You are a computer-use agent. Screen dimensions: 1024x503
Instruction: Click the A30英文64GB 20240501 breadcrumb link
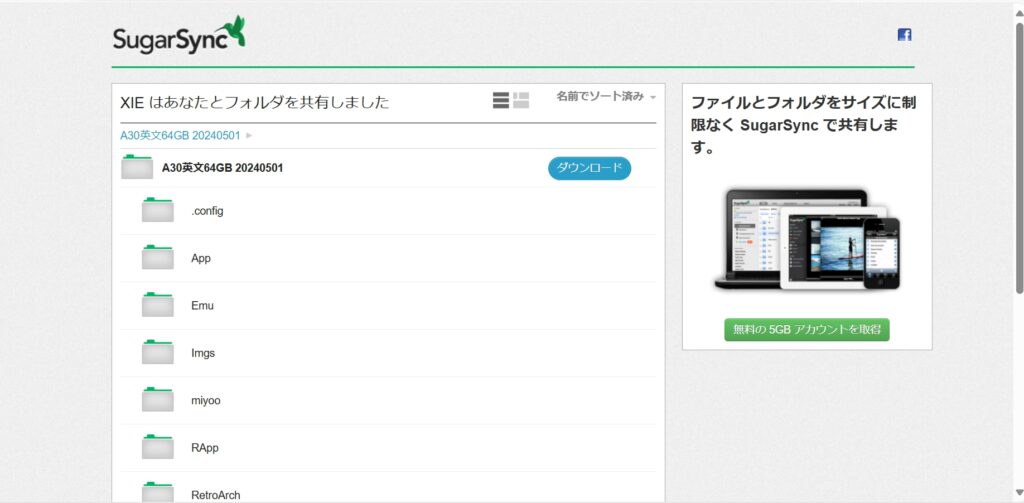[180, 135]
